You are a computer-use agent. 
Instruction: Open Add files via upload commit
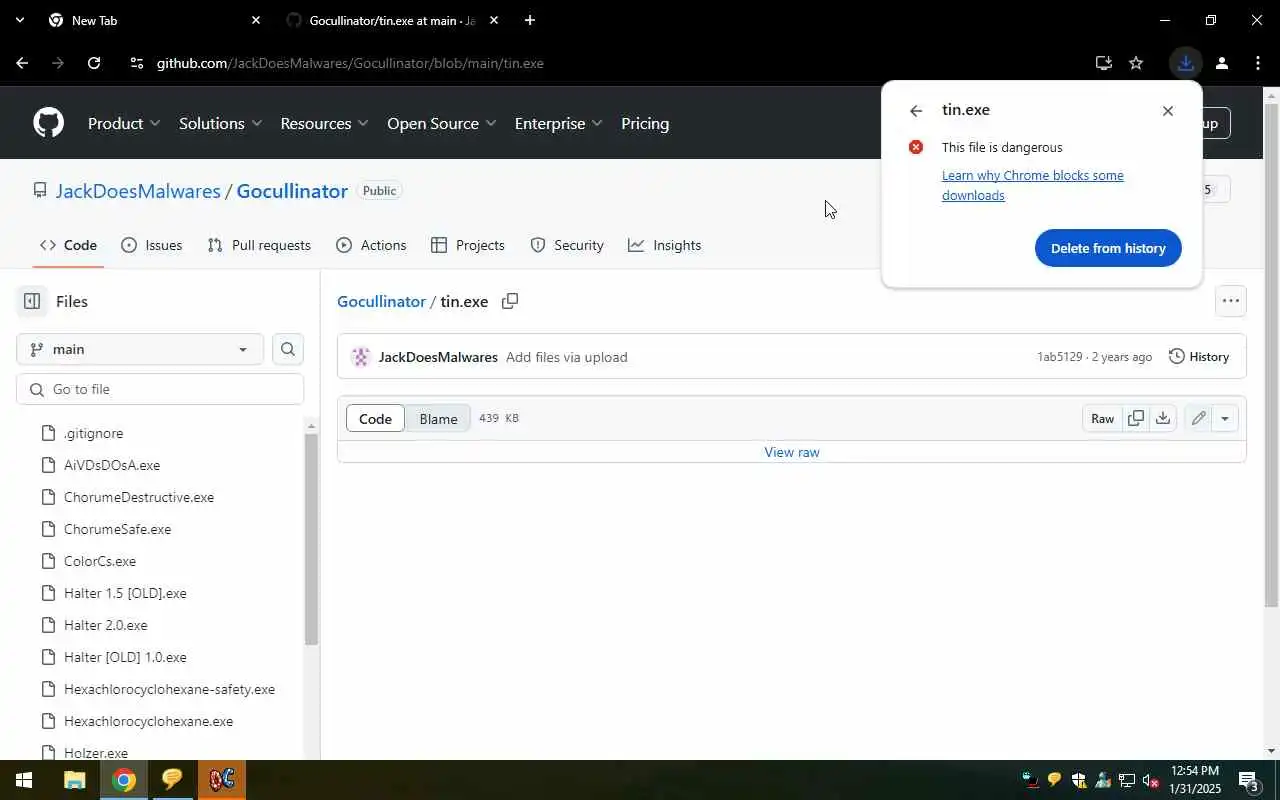(566, 357)
